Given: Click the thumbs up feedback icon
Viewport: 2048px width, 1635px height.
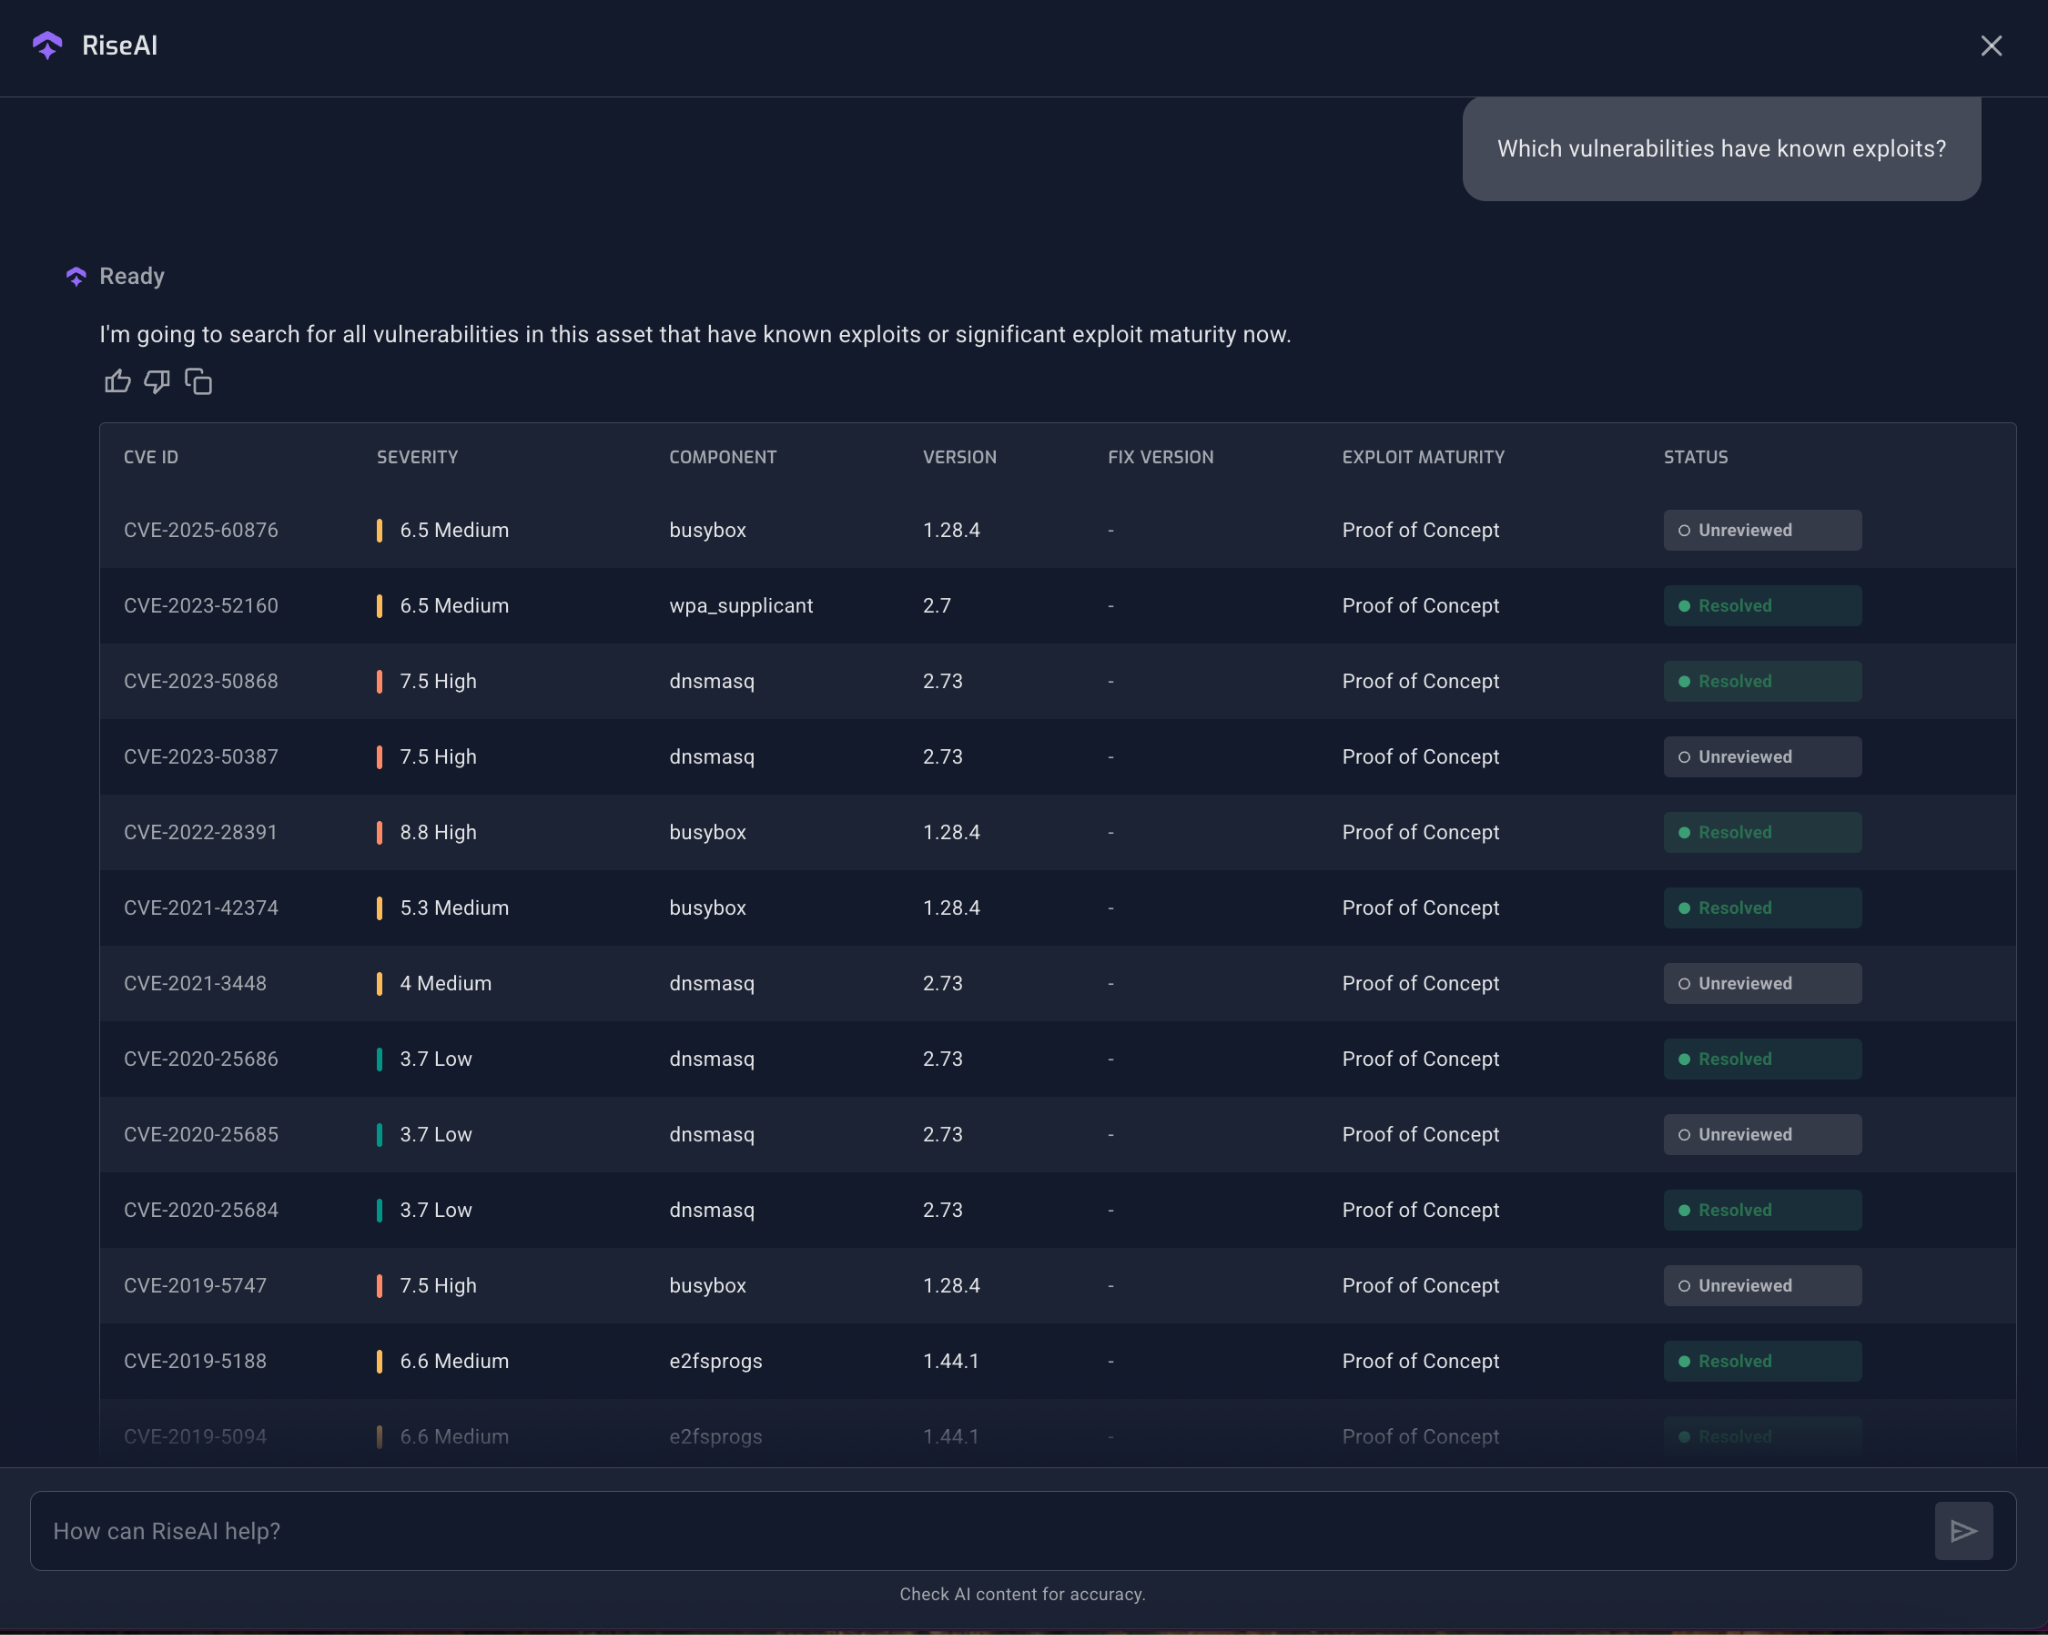Looking at the screenshot, I should pyautogui.click(x=117, y=381).
